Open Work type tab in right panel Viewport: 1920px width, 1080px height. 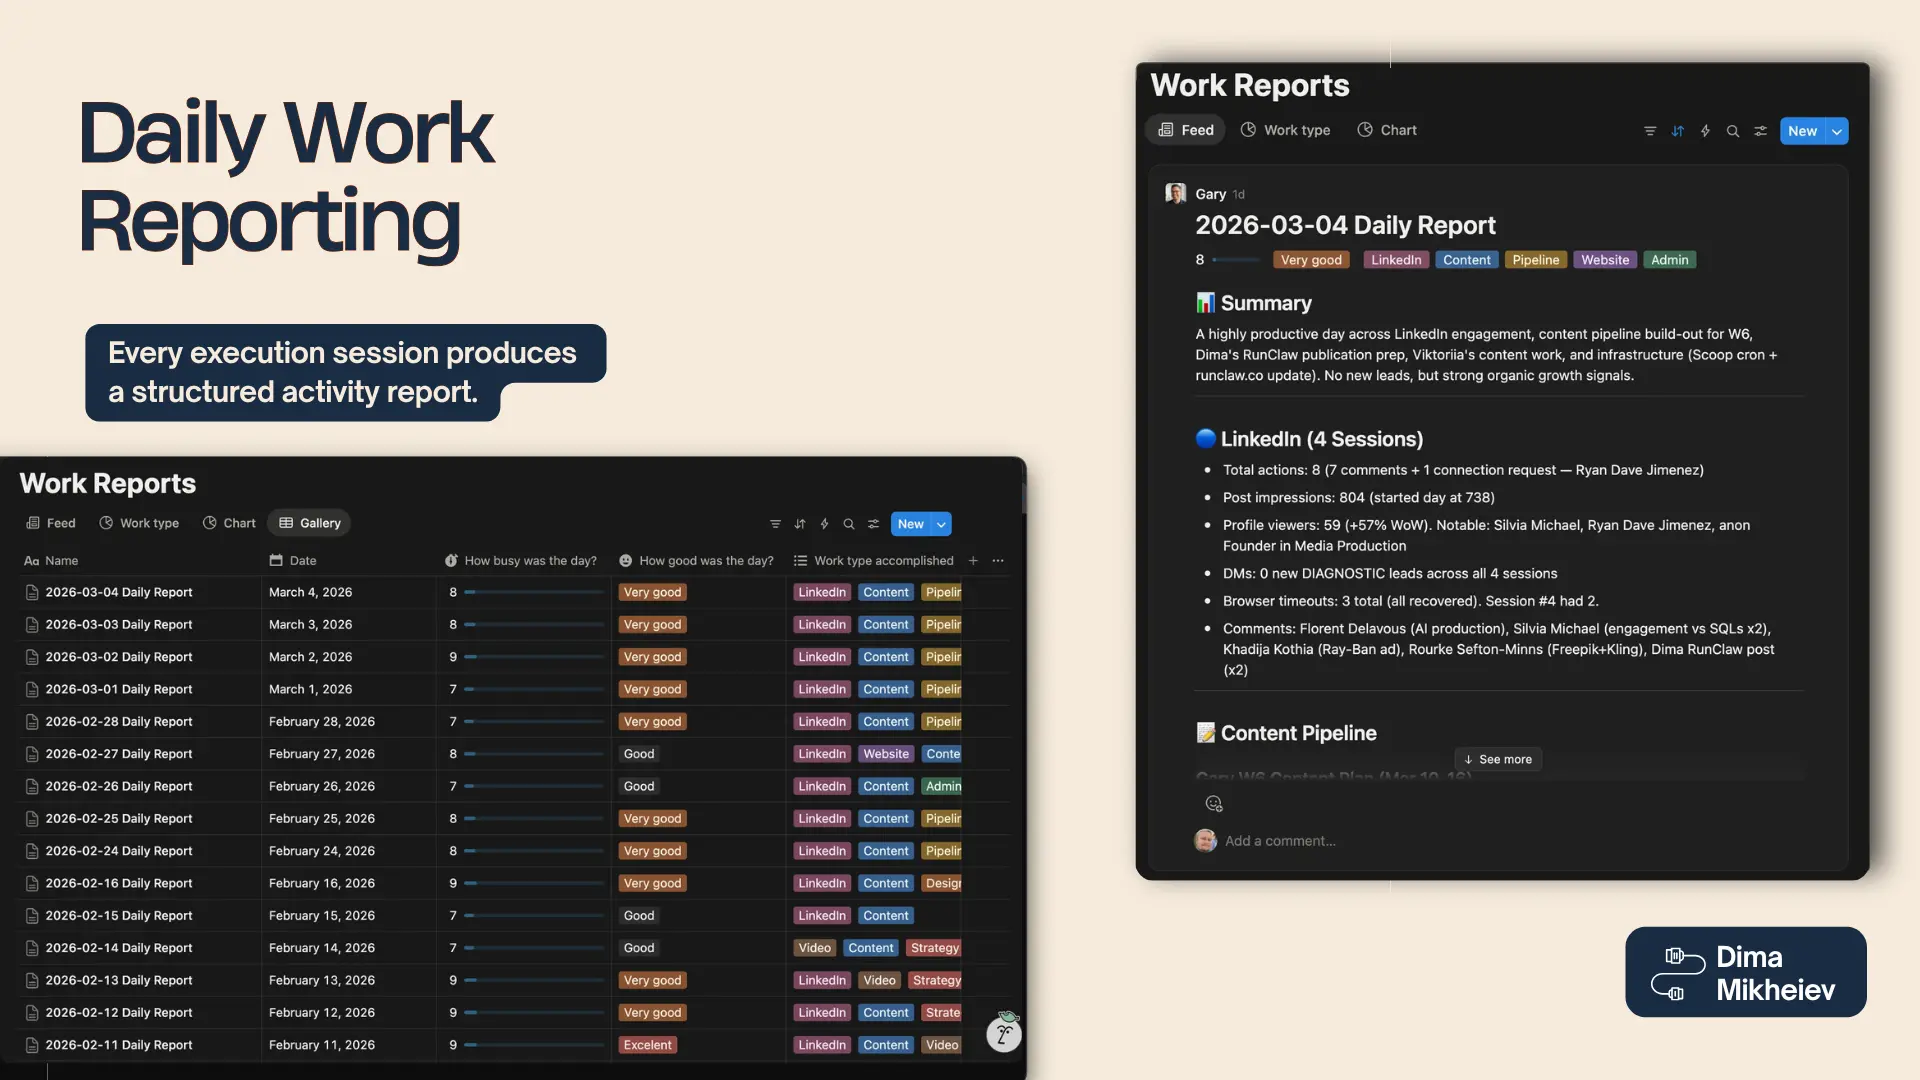[1285, 130]
